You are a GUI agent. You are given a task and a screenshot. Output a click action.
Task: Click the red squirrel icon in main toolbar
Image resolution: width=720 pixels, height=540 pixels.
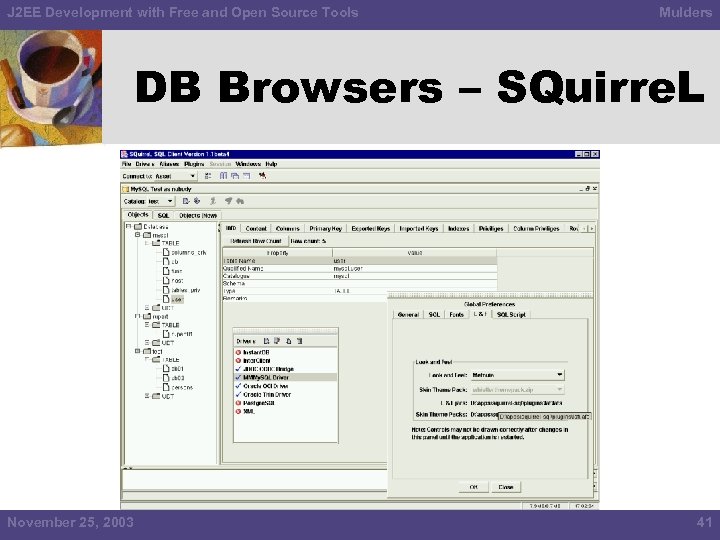click(x=262, y=176)
